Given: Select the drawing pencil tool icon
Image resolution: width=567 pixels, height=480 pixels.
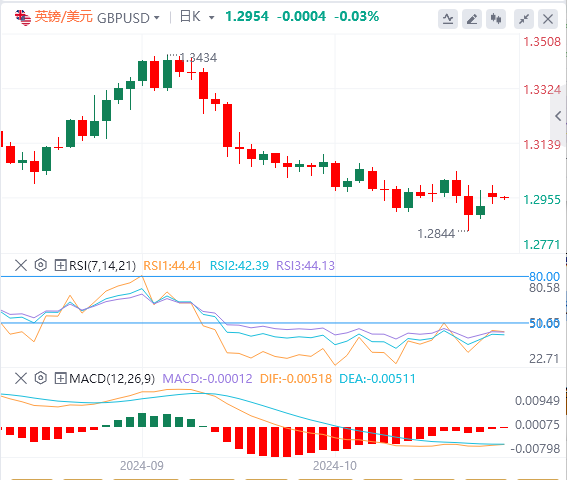Looking at the screenshot, I should click(472, 19).
